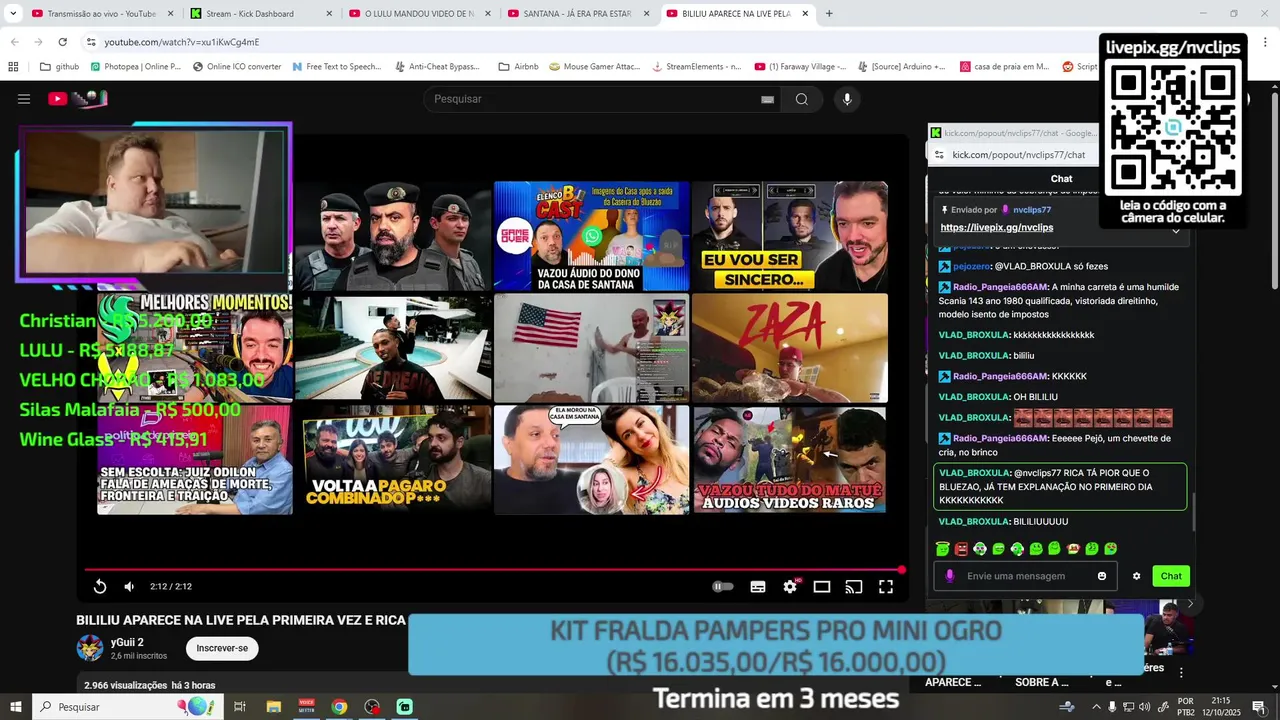
Task: Click the address bar URL
Action: [182, 42]
